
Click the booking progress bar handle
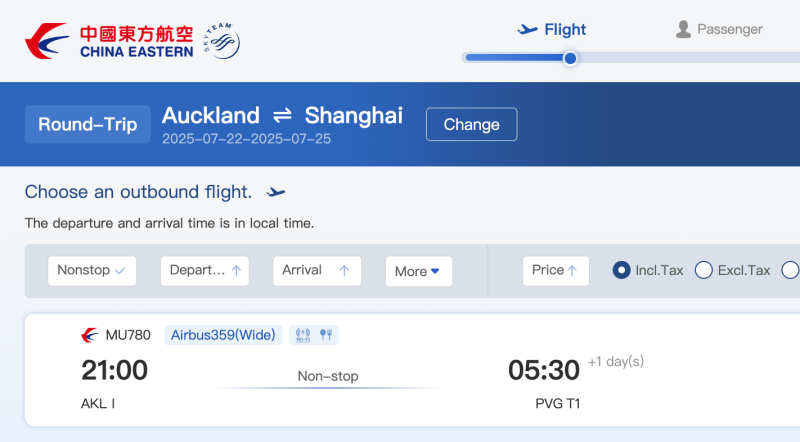point(570,58)
